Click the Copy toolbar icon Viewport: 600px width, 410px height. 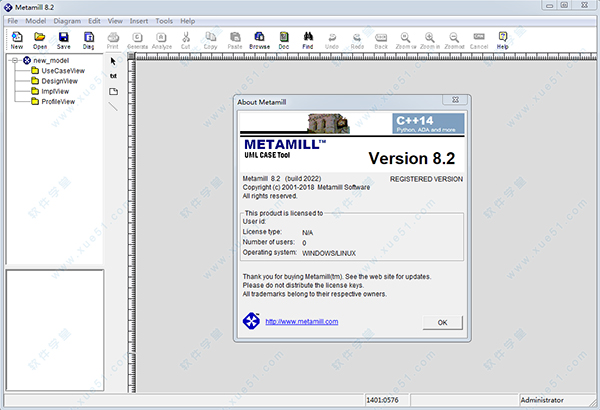210,40
